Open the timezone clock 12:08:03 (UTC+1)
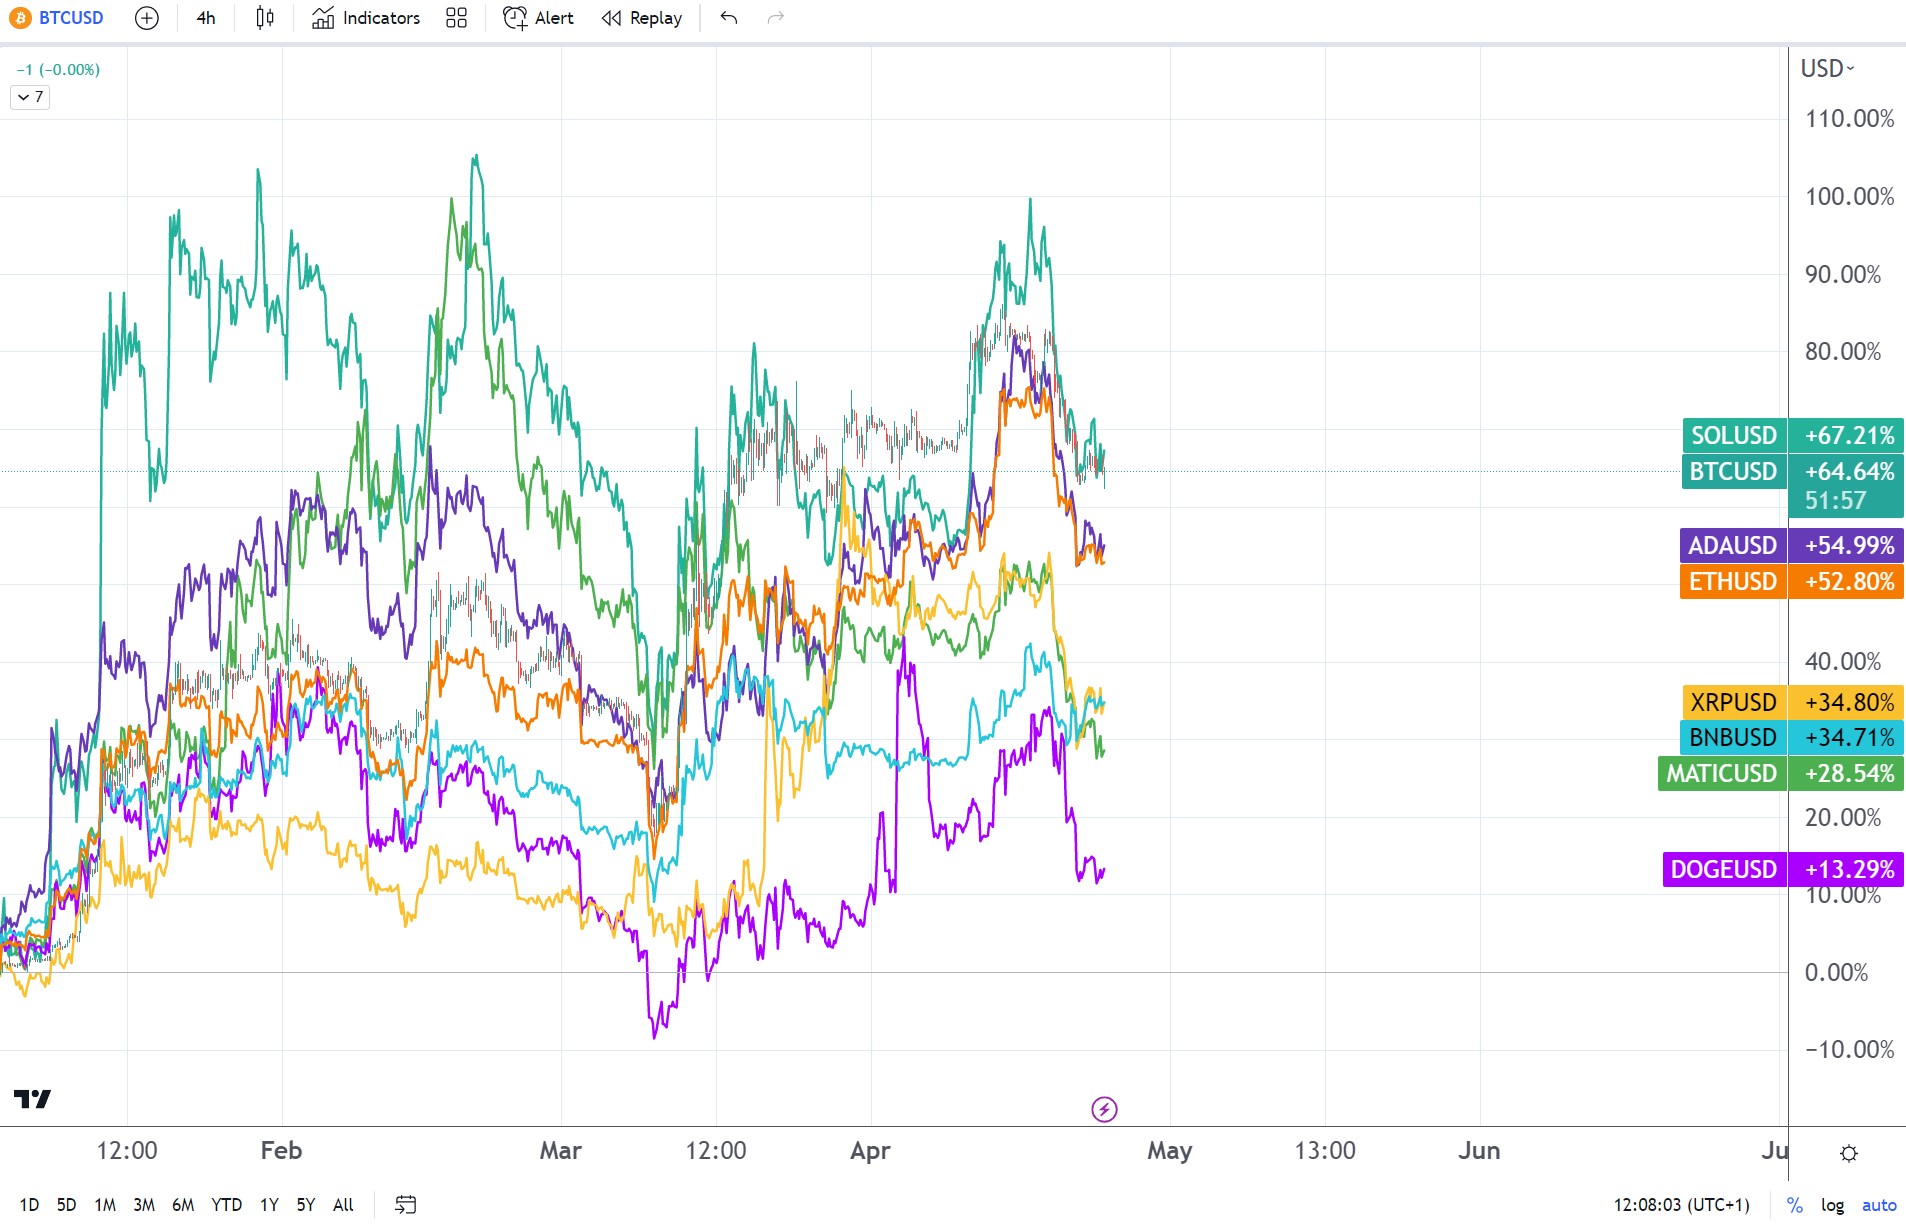This screenshot has height=1227, width=1906. tap(1682, 1205)
